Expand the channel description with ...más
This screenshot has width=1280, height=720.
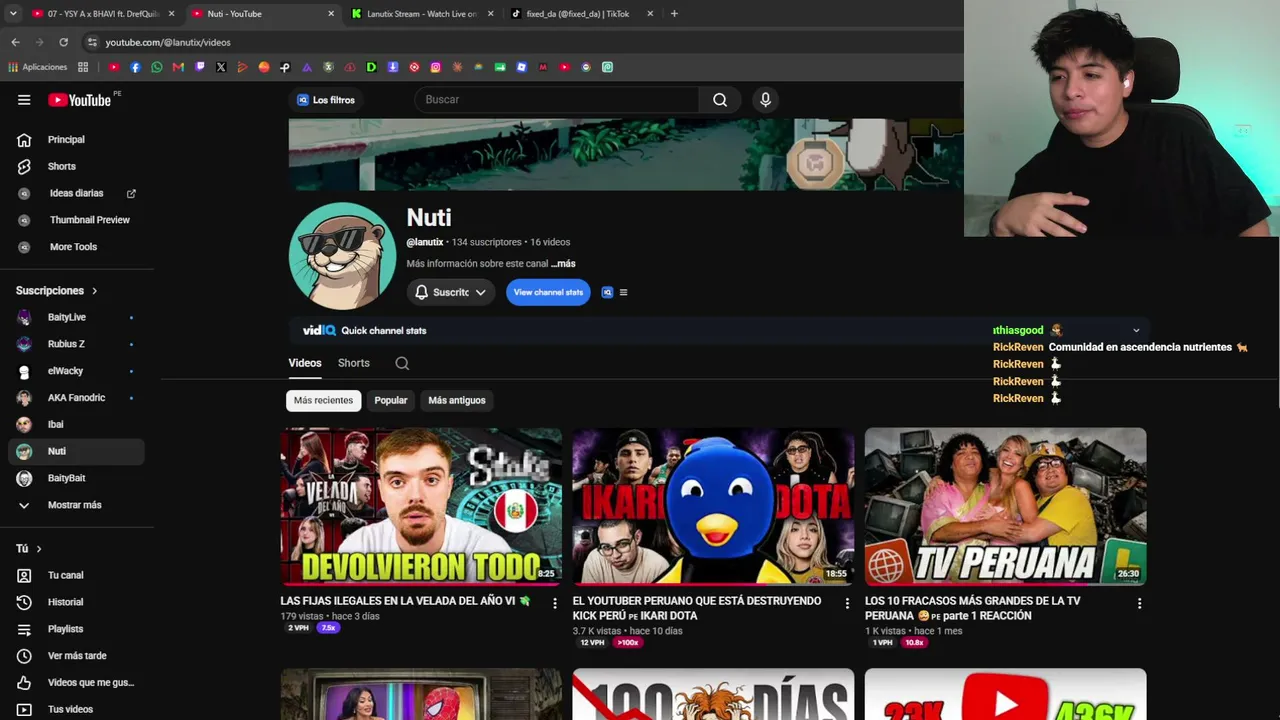pyautogui.click(x=563, y=264)
